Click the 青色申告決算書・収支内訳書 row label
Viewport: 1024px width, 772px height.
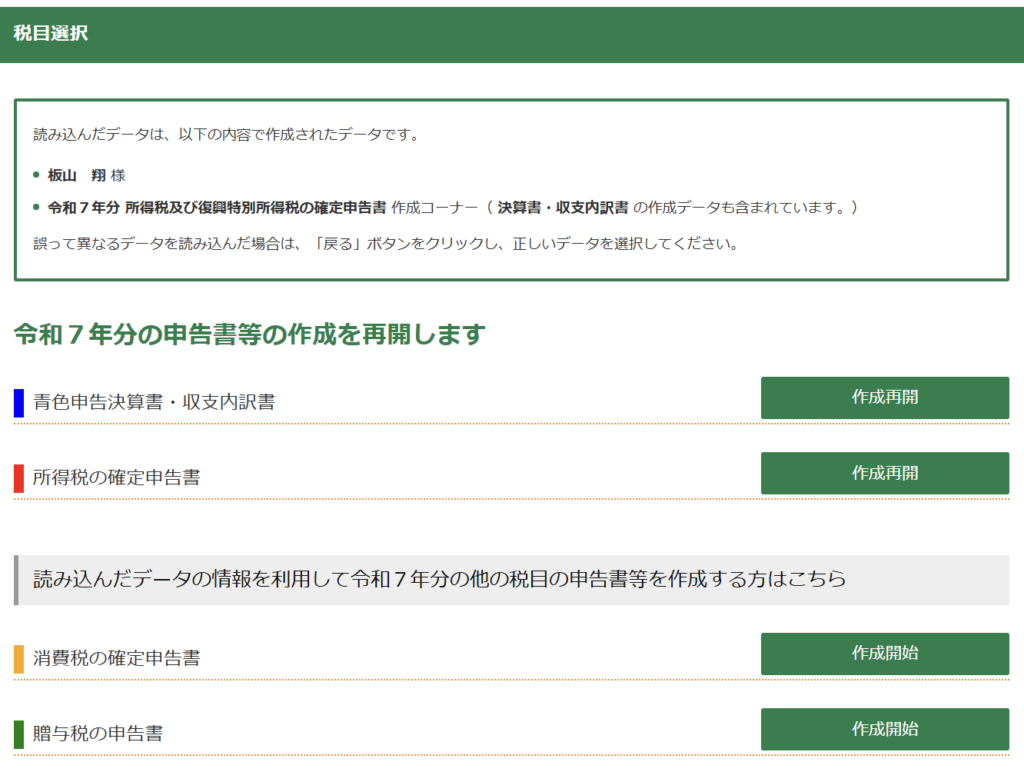tap(153, 402)
